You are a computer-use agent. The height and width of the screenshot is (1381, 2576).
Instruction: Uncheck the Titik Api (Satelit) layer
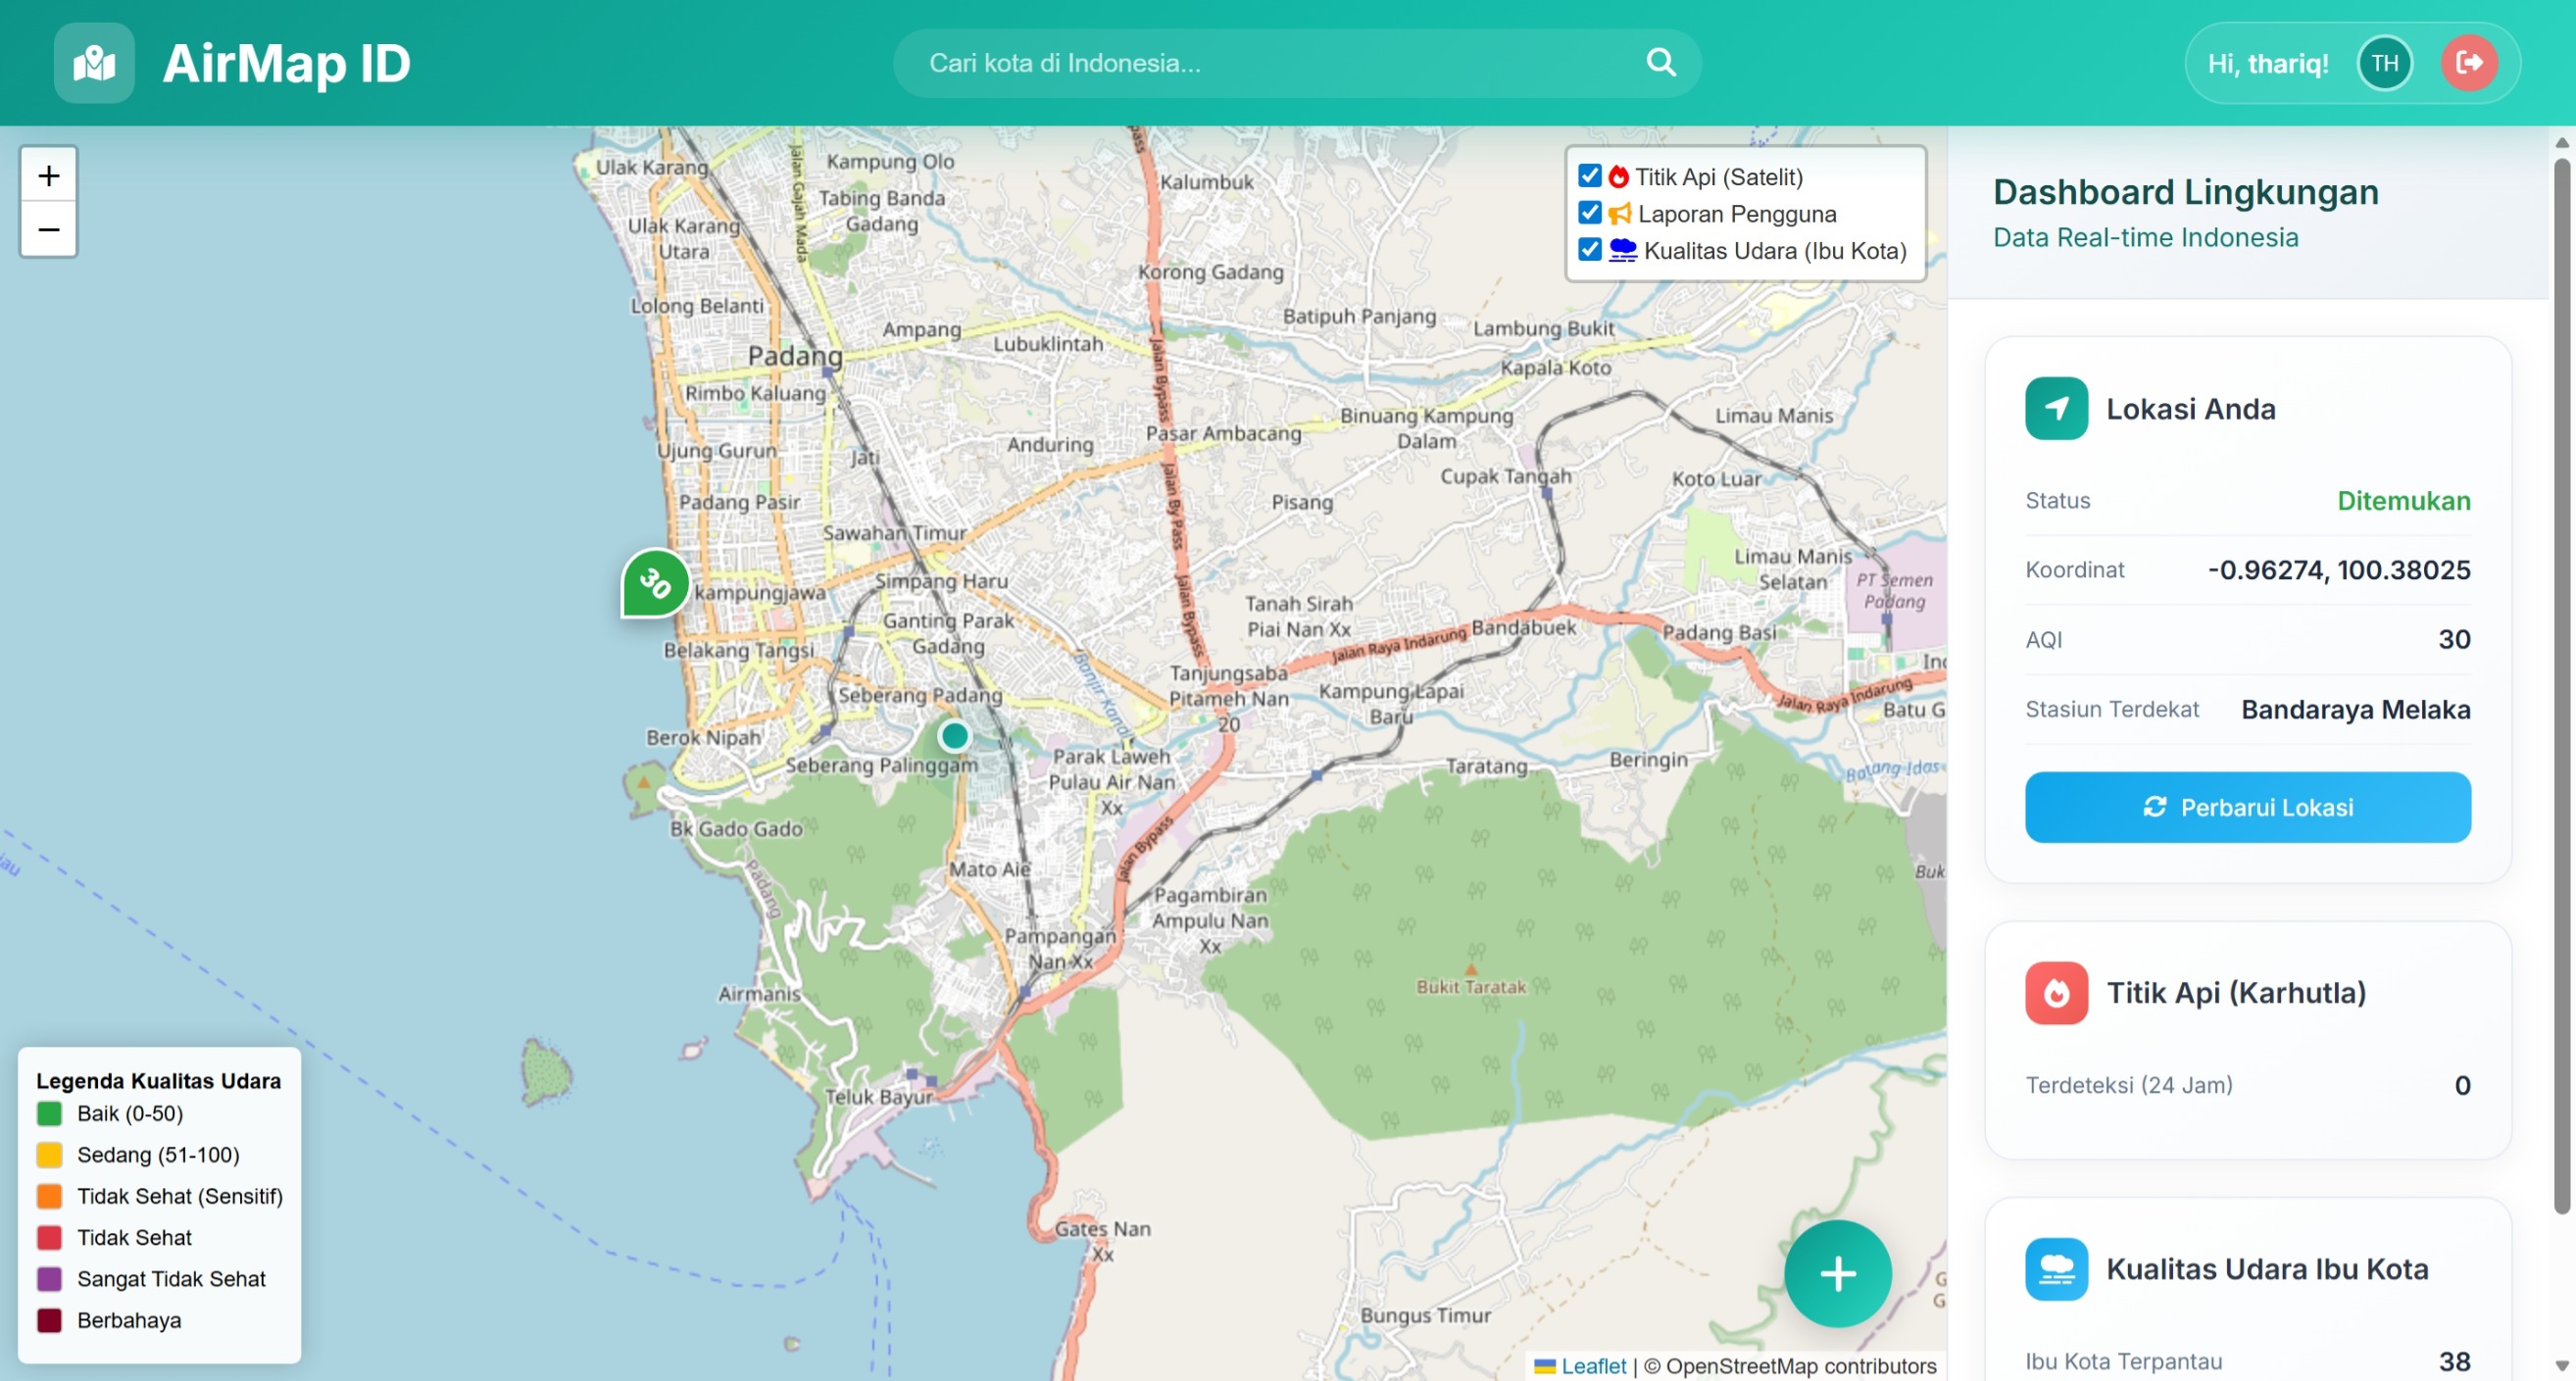pyautogui.click(x=1589, y=176)
